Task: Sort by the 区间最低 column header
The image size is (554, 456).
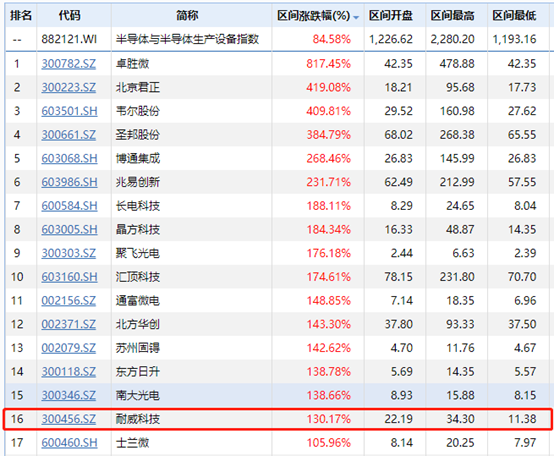Action: click(514, 16)
